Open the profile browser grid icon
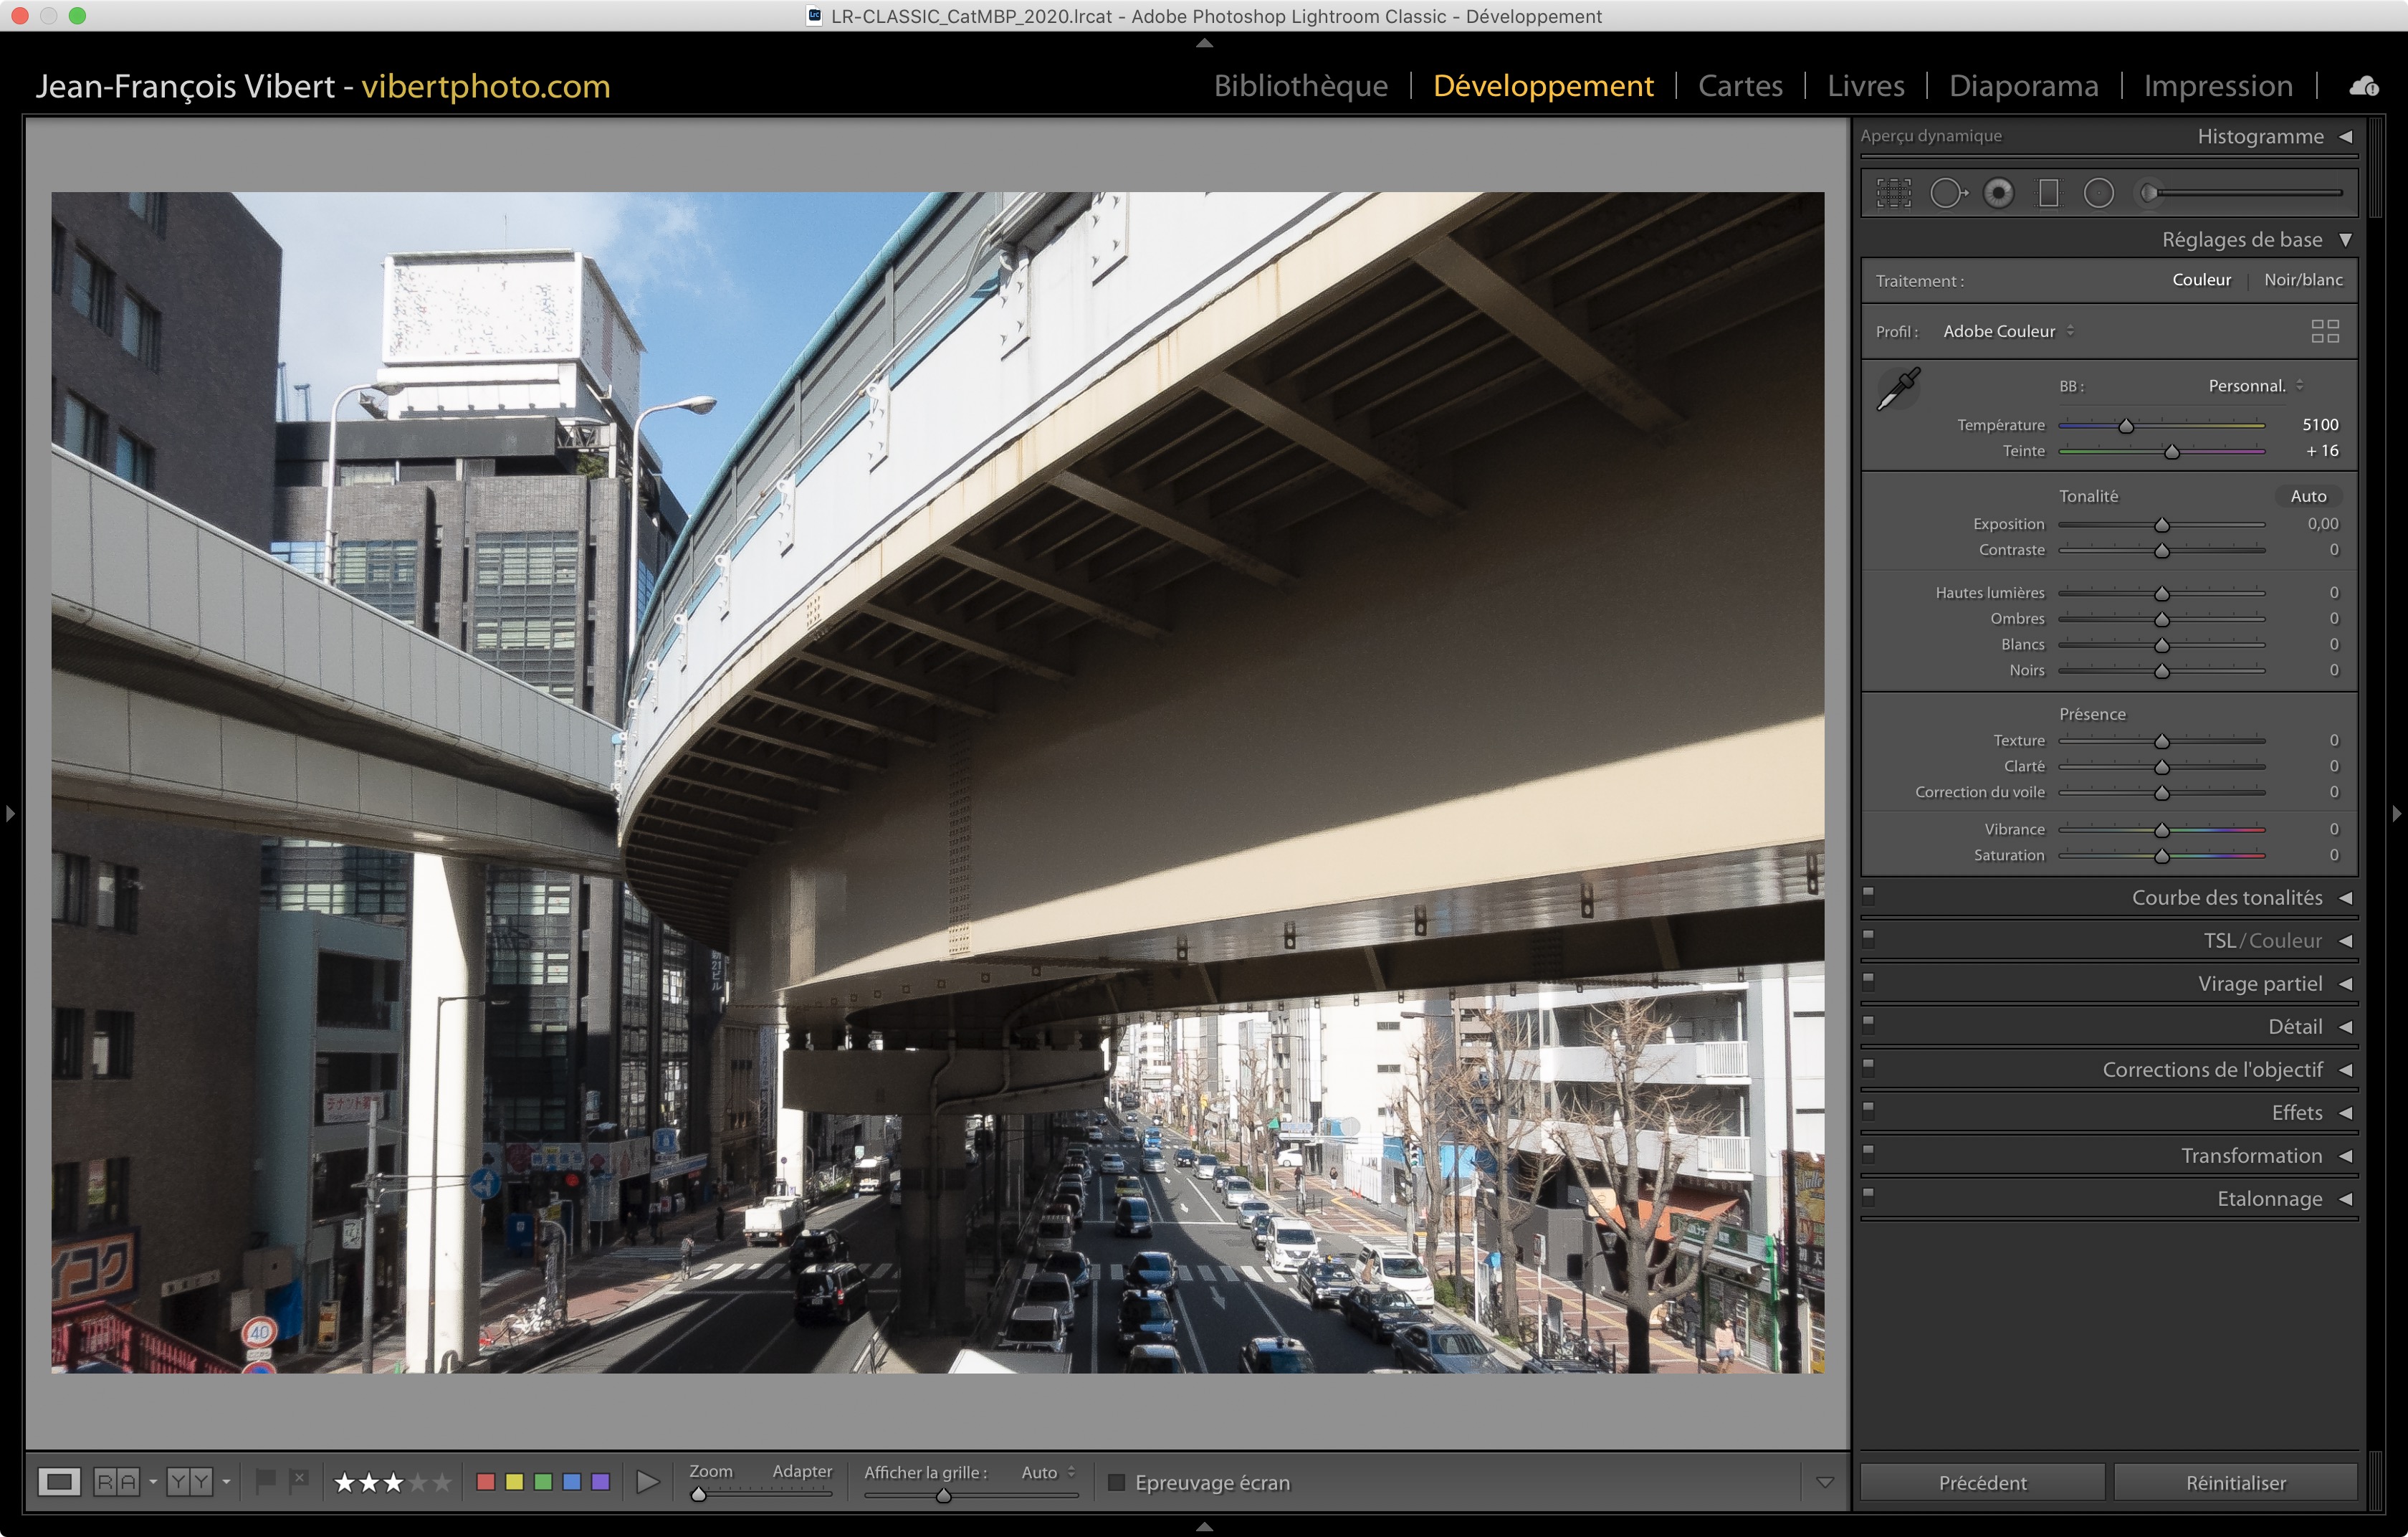Screen dimensions: 2408x1537 point(2325,331)
